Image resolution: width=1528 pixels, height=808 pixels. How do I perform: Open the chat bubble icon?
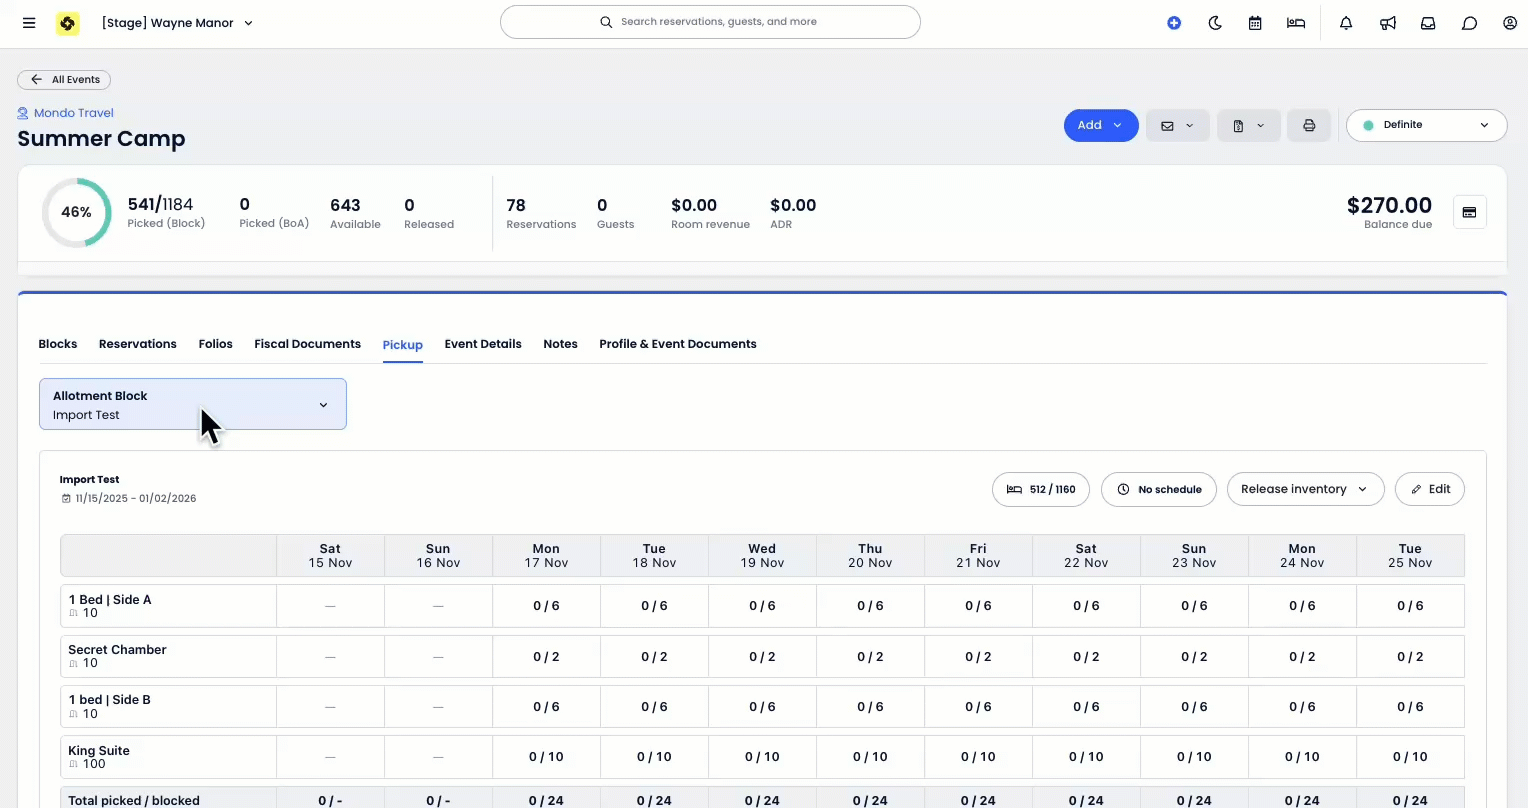(1469, 23)
